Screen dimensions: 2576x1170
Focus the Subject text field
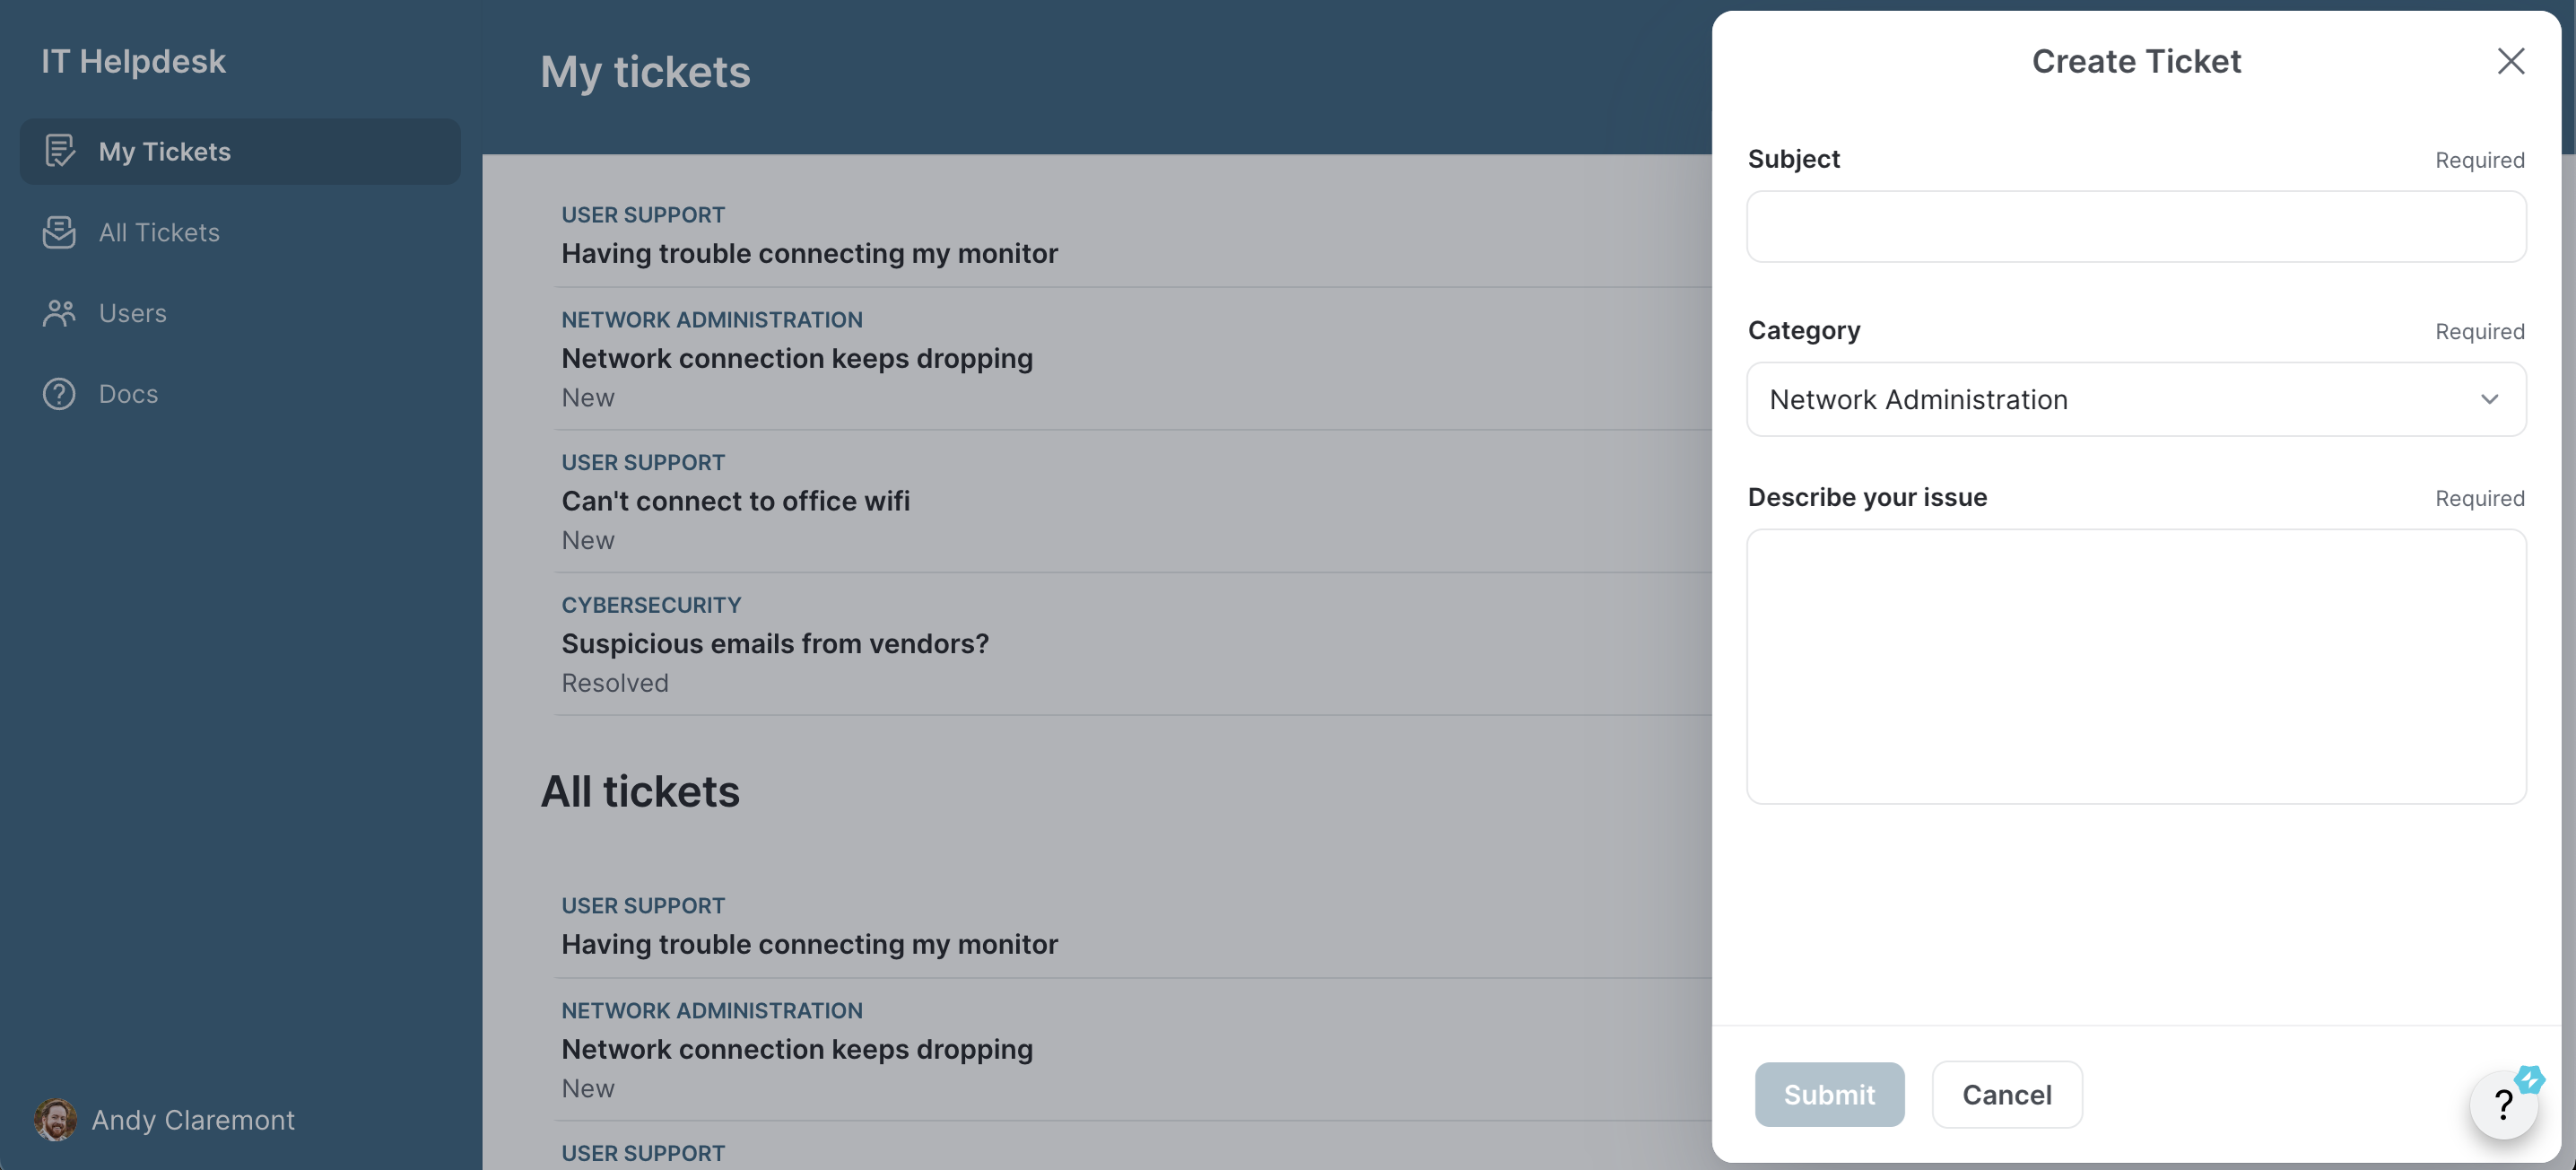(2136, 227)
